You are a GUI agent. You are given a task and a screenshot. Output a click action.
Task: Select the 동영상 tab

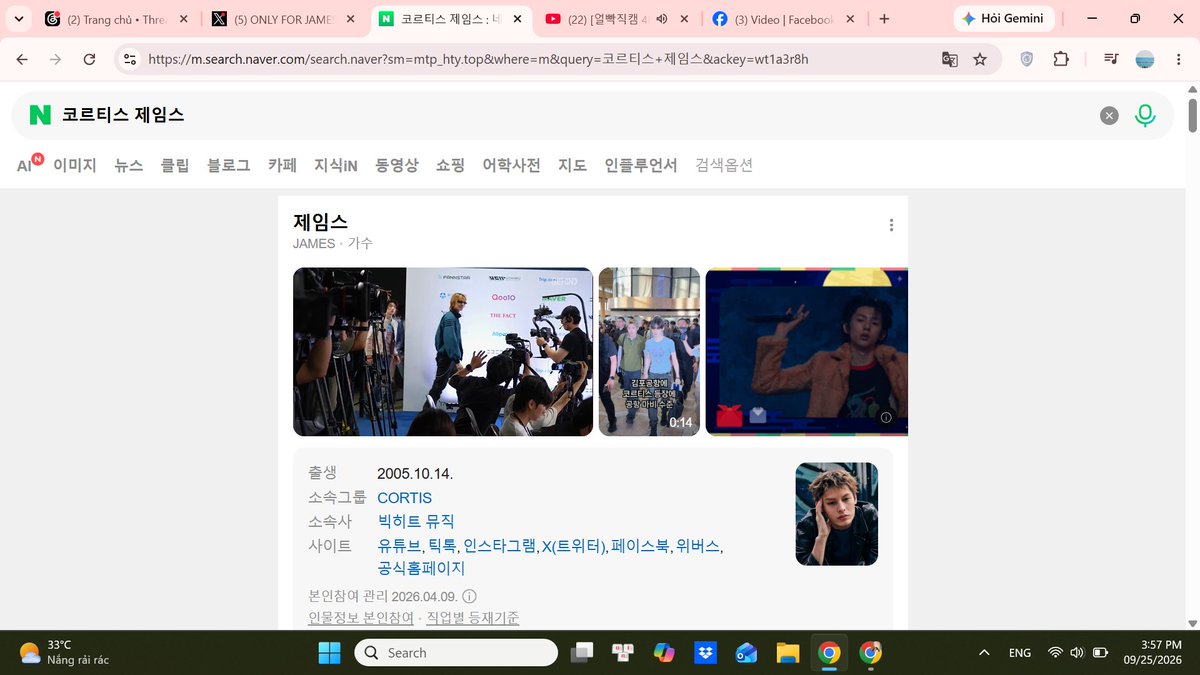[397, 165]
